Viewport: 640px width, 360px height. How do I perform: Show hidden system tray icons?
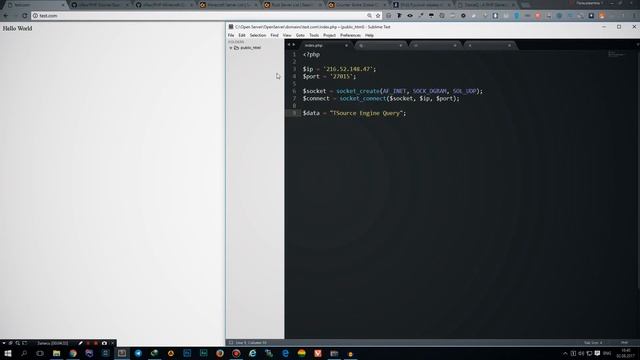(565, 353)
